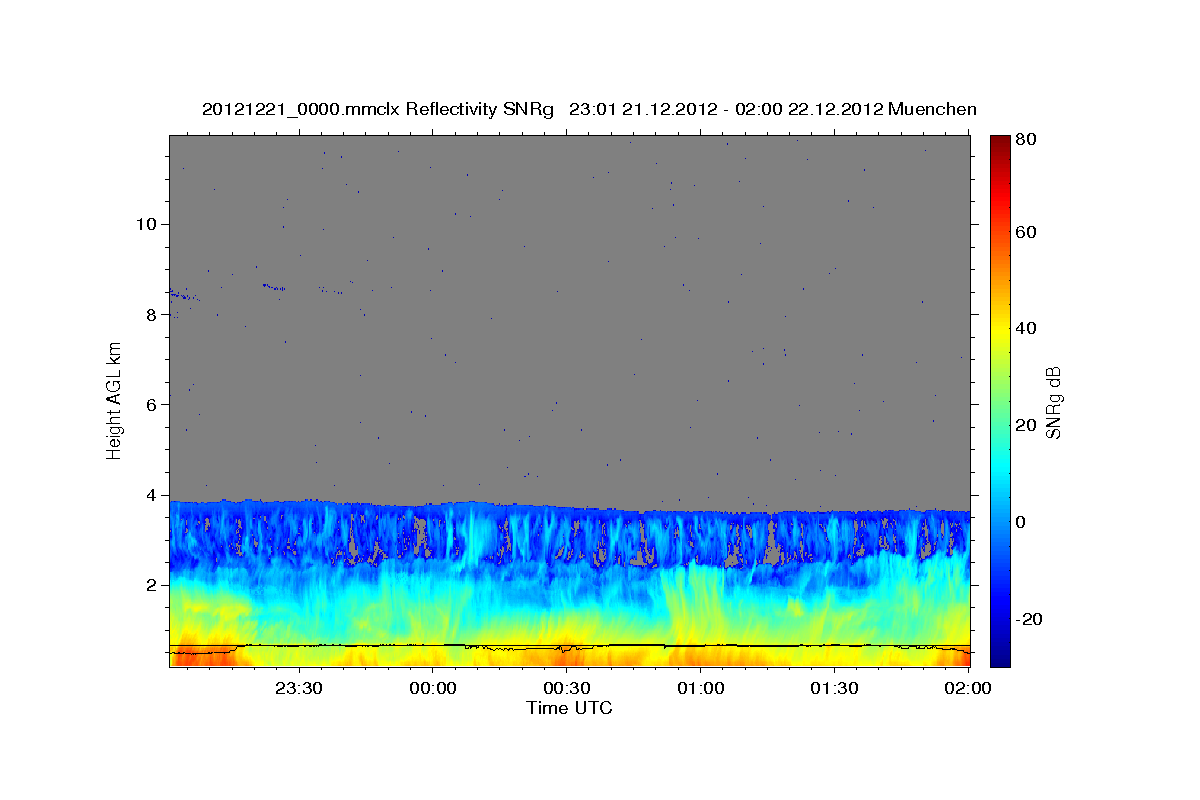Click the colorbar value 60
The image size is (1200, 800).
pyautogui.click(x=1026, y=232)
